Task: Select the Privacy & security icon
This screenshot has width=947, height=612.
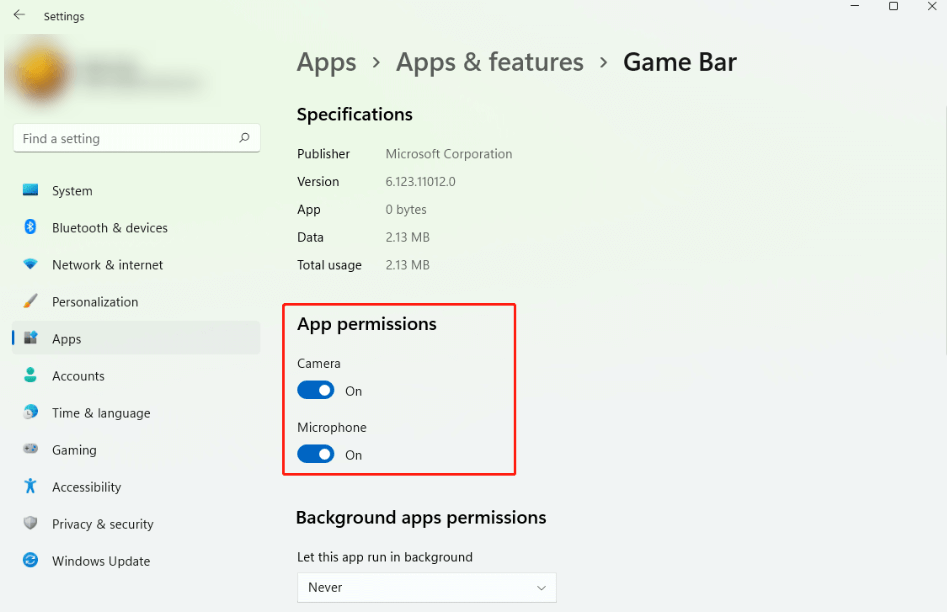Action: tap(31, 524)
